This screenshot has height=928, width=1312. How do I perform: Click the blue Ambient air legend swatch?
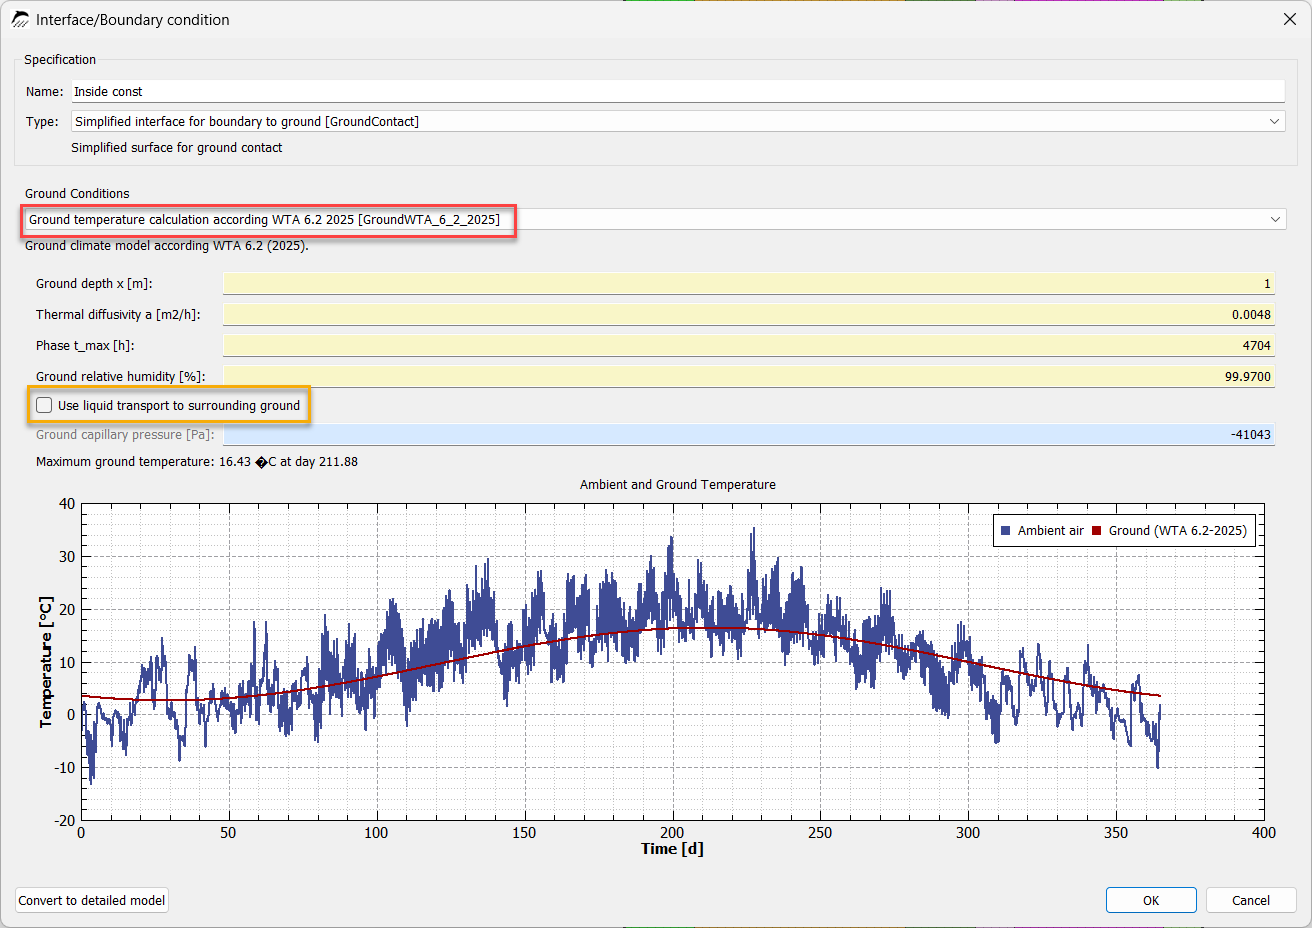pyautogui.click(x=1006, y=531)
